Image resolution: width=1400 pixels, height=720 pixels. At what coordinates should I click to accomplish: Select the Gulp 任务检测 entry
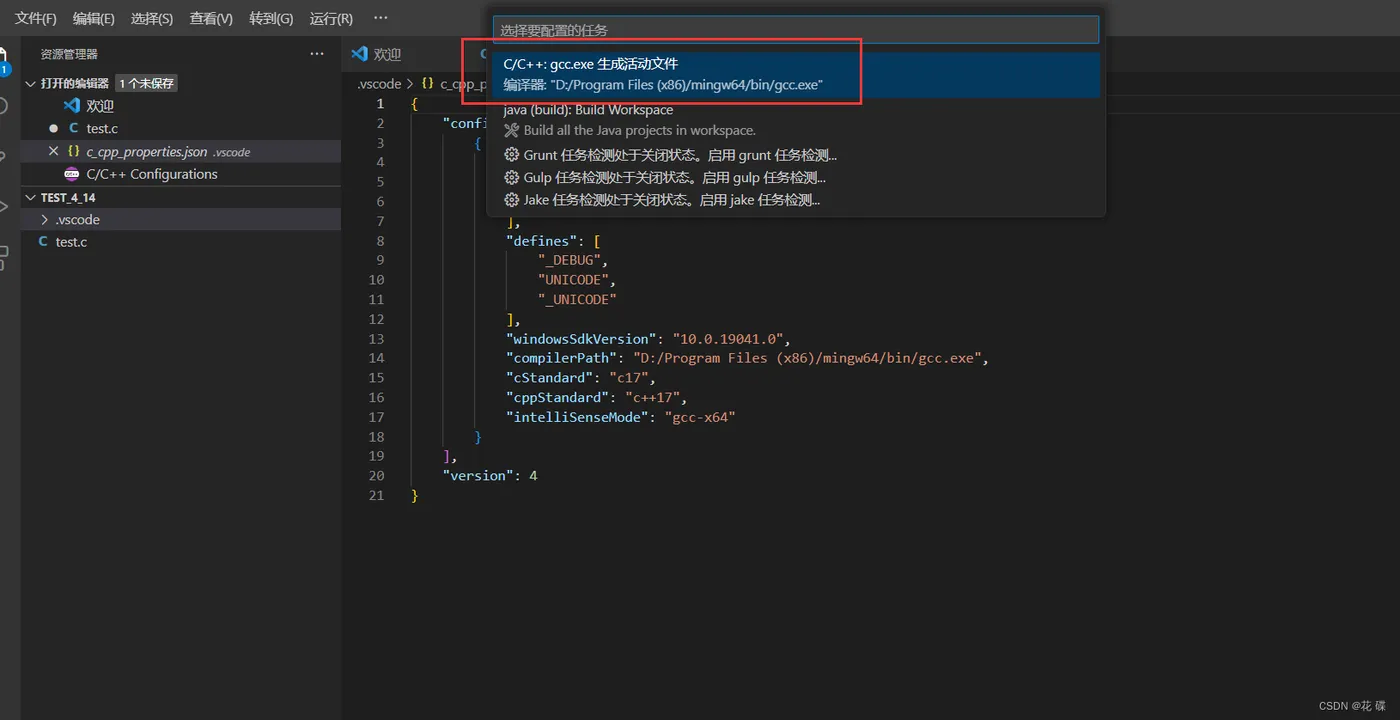point(796,178)
